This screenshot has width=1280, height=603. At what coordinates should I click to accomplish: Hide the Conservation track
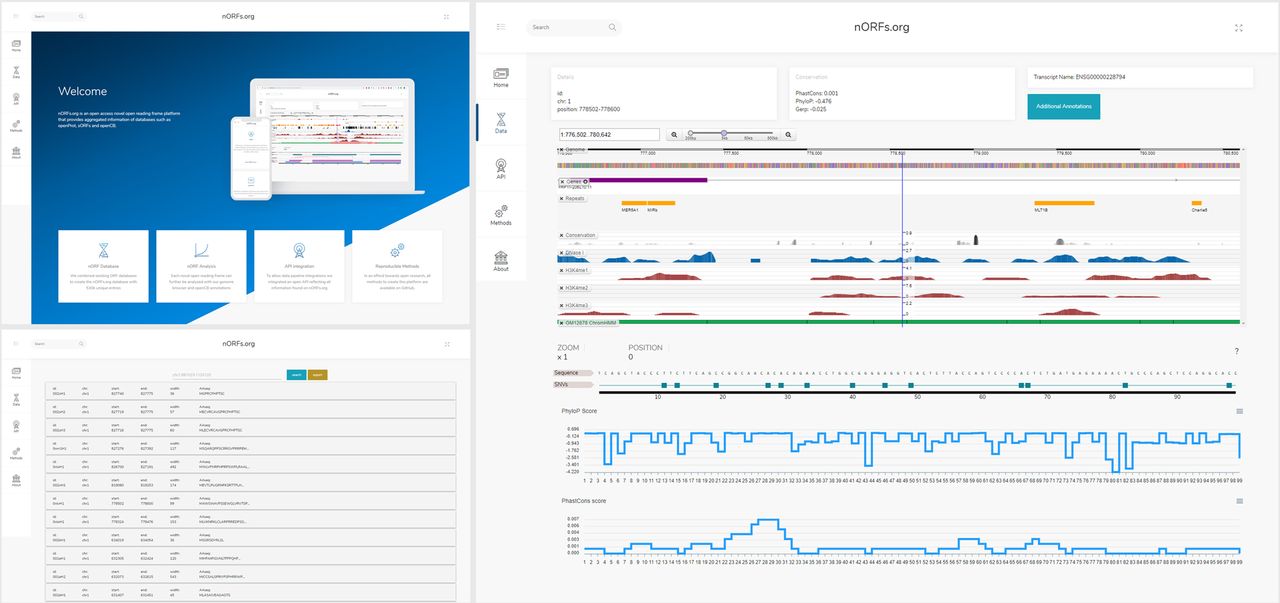coord(562,236)
